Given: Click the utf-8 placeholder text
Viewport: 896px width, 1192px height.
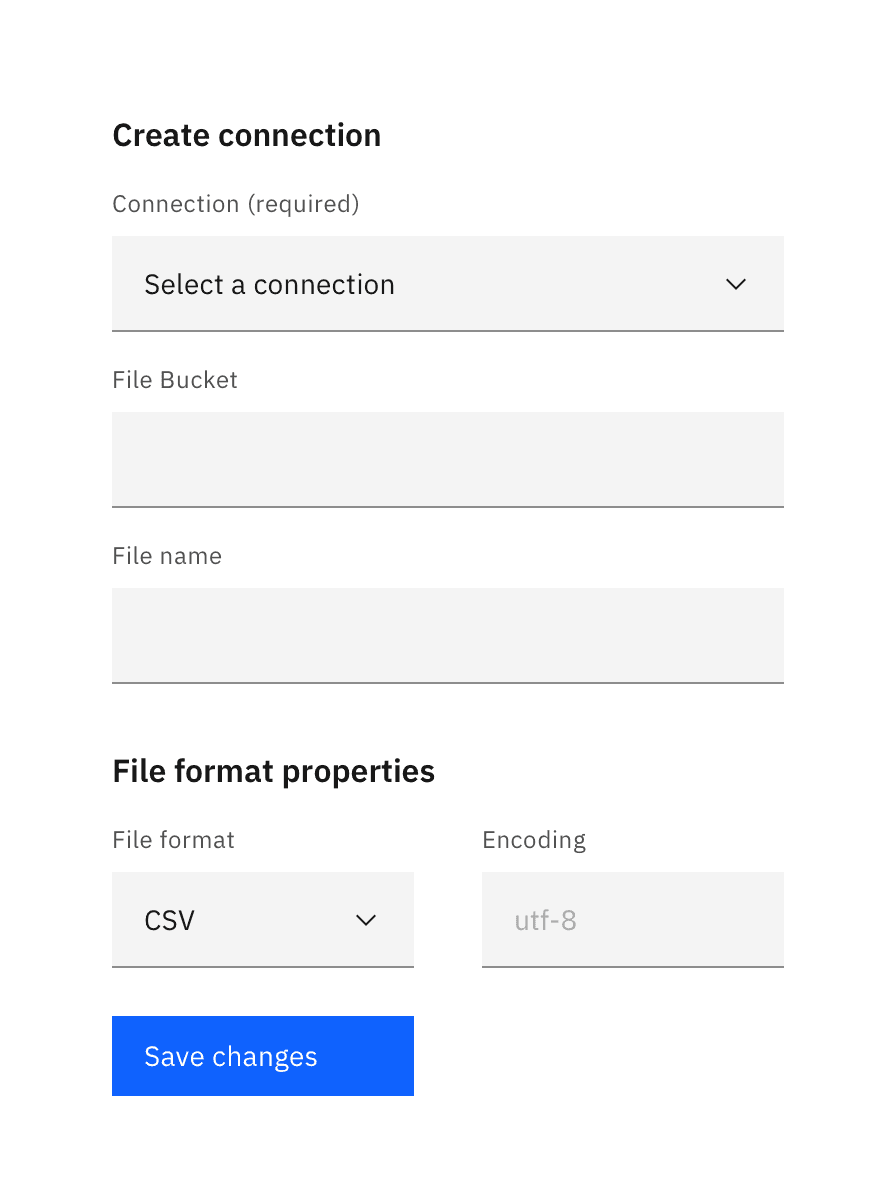Looking at the screenshot, I should (x=545, y=920).
